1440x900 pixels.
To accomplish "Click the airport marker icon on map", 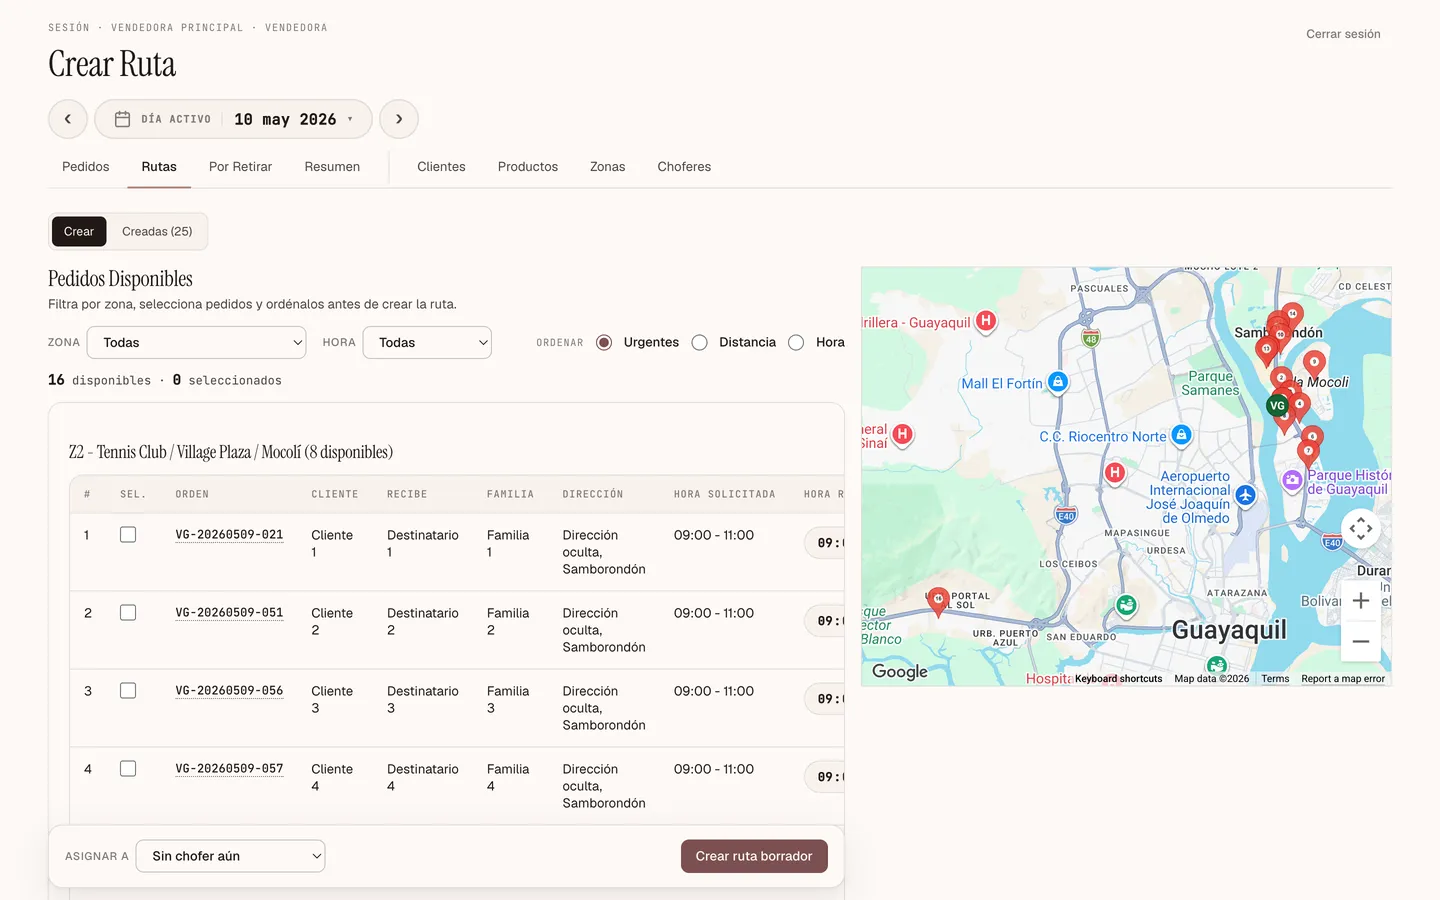I will [x=1245, y=495].
